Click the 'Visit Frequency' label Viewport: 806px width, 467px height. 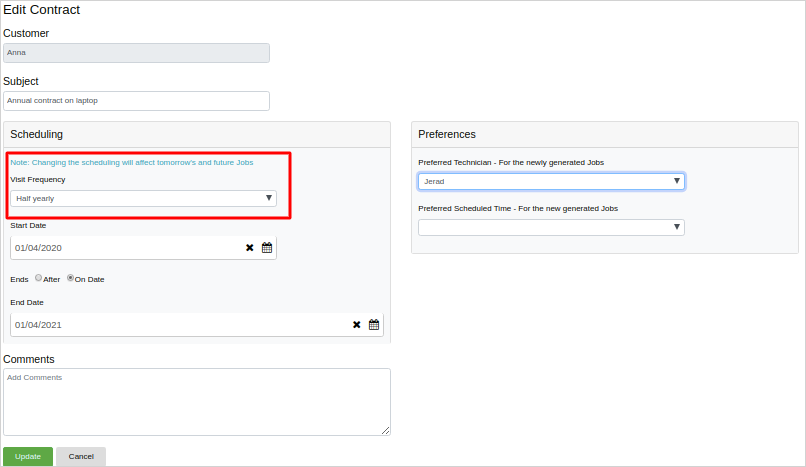point(38,179)
